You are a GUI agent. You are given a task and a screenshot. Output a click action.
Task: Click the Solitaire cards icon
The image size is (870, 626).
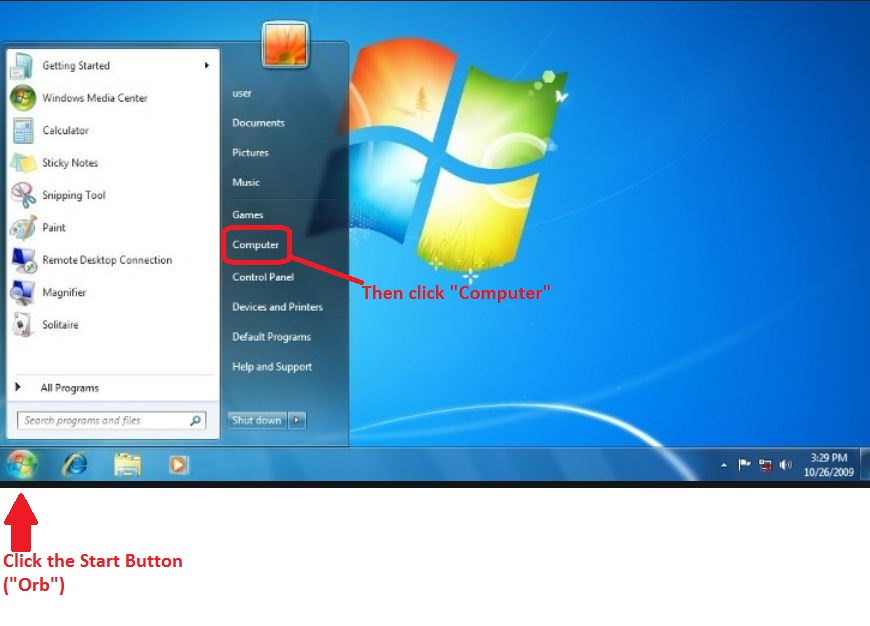(22, 325)
